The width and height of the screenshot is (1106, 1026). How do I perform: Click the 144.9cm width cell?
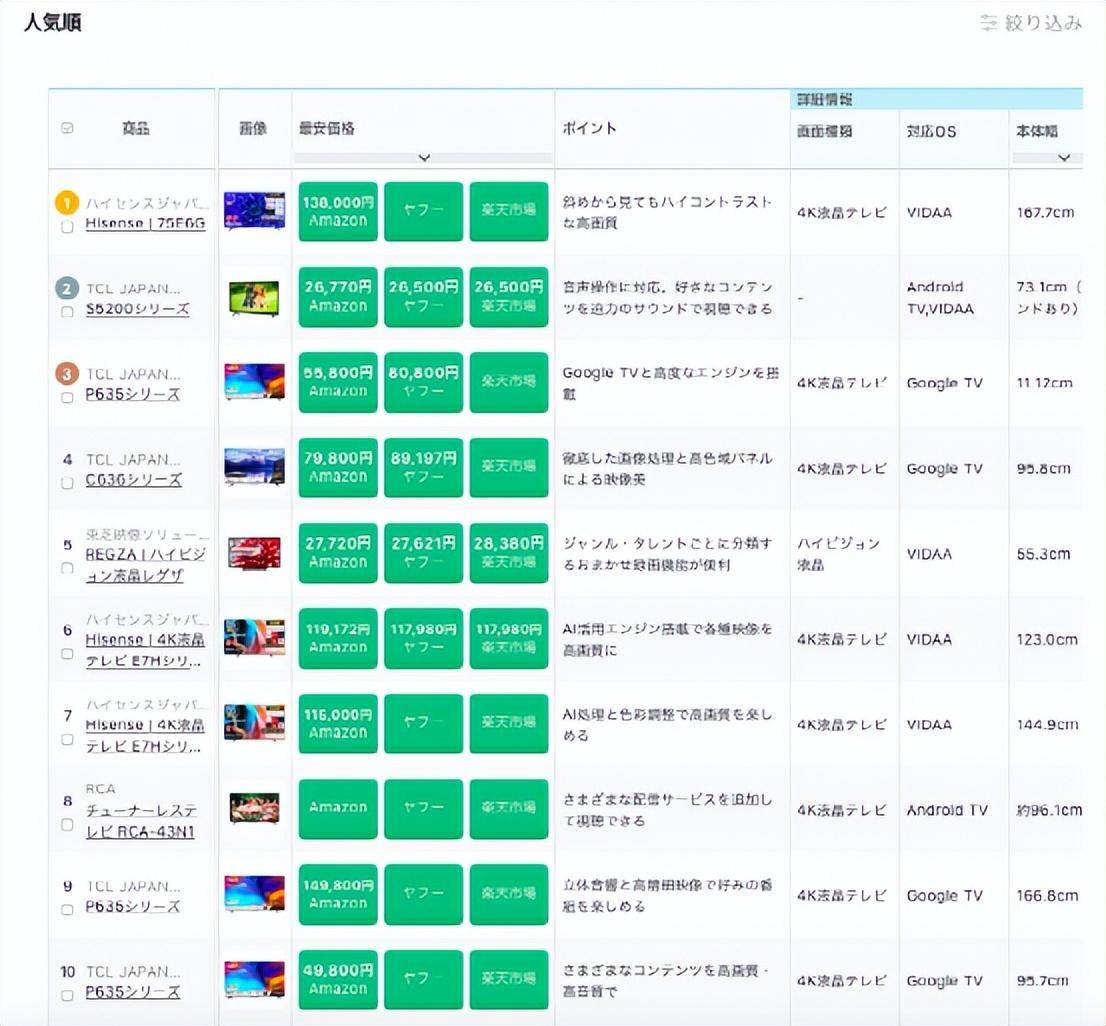point(1047,725)
